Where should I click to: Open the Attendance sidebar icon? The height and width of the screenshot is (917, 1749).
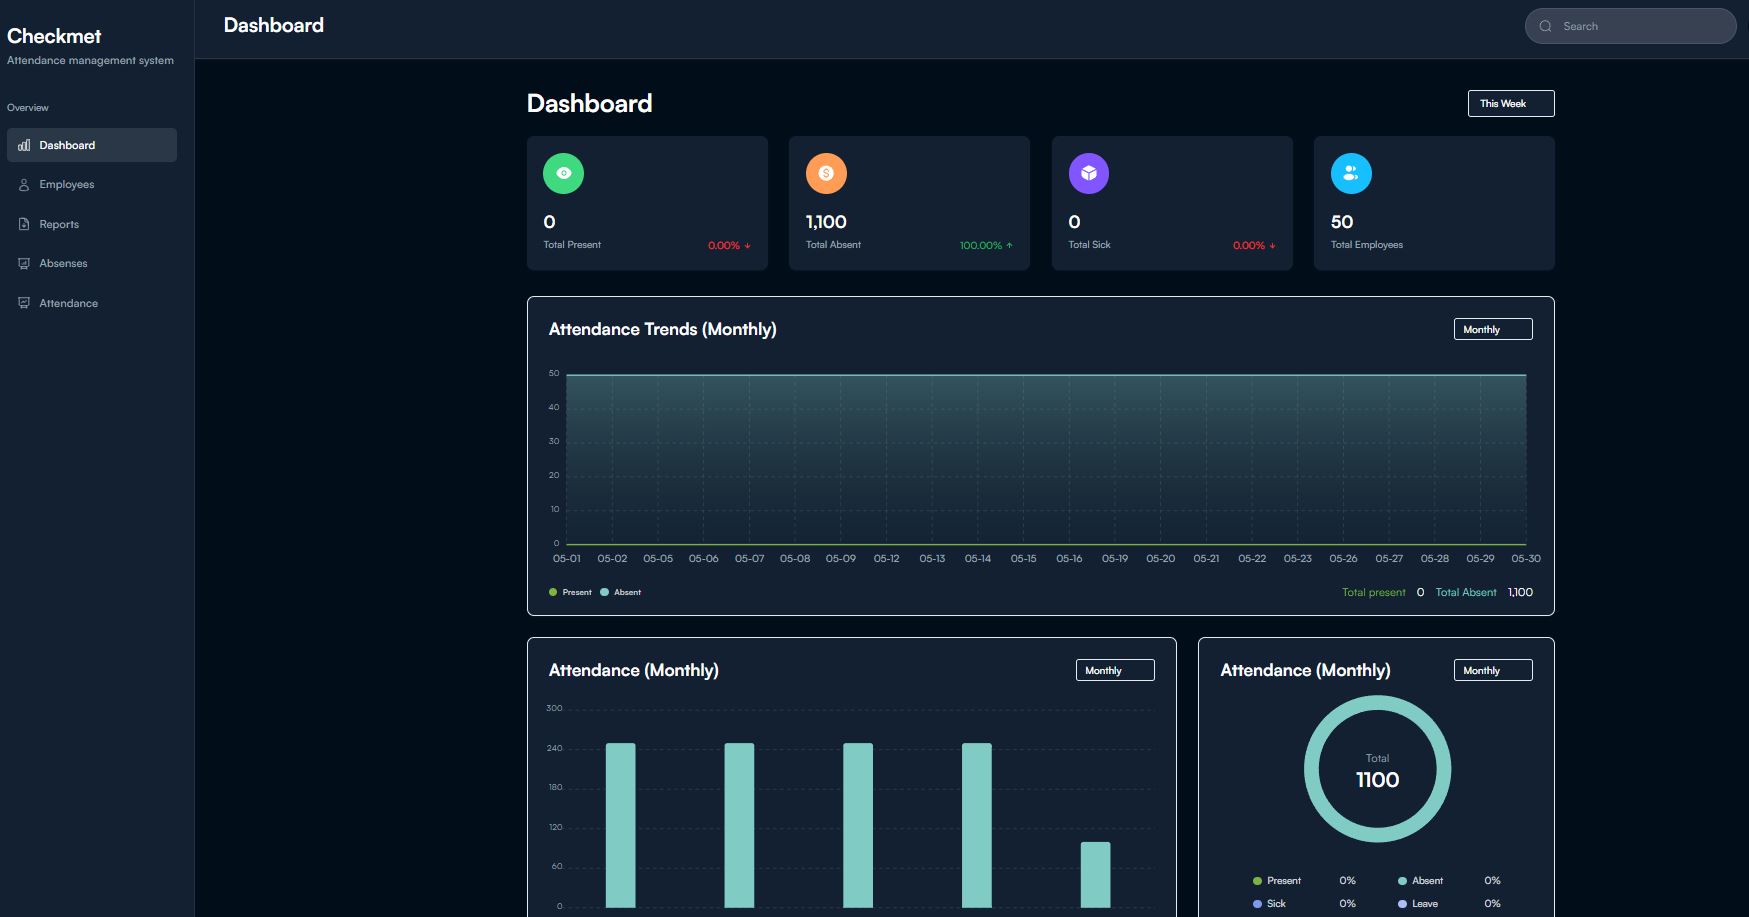(x=23, y=302)
